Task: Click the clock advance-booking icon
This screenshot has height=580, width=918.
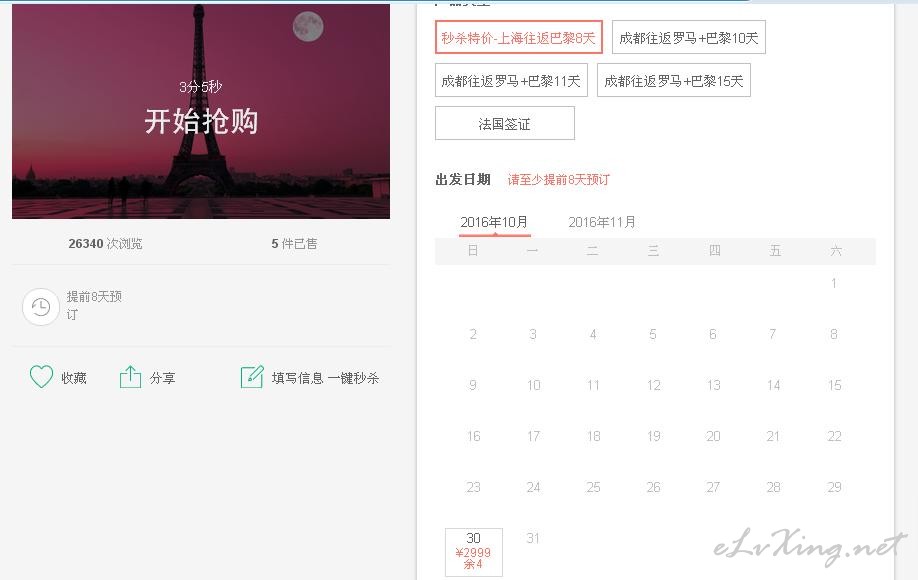Action: point(40,307)
